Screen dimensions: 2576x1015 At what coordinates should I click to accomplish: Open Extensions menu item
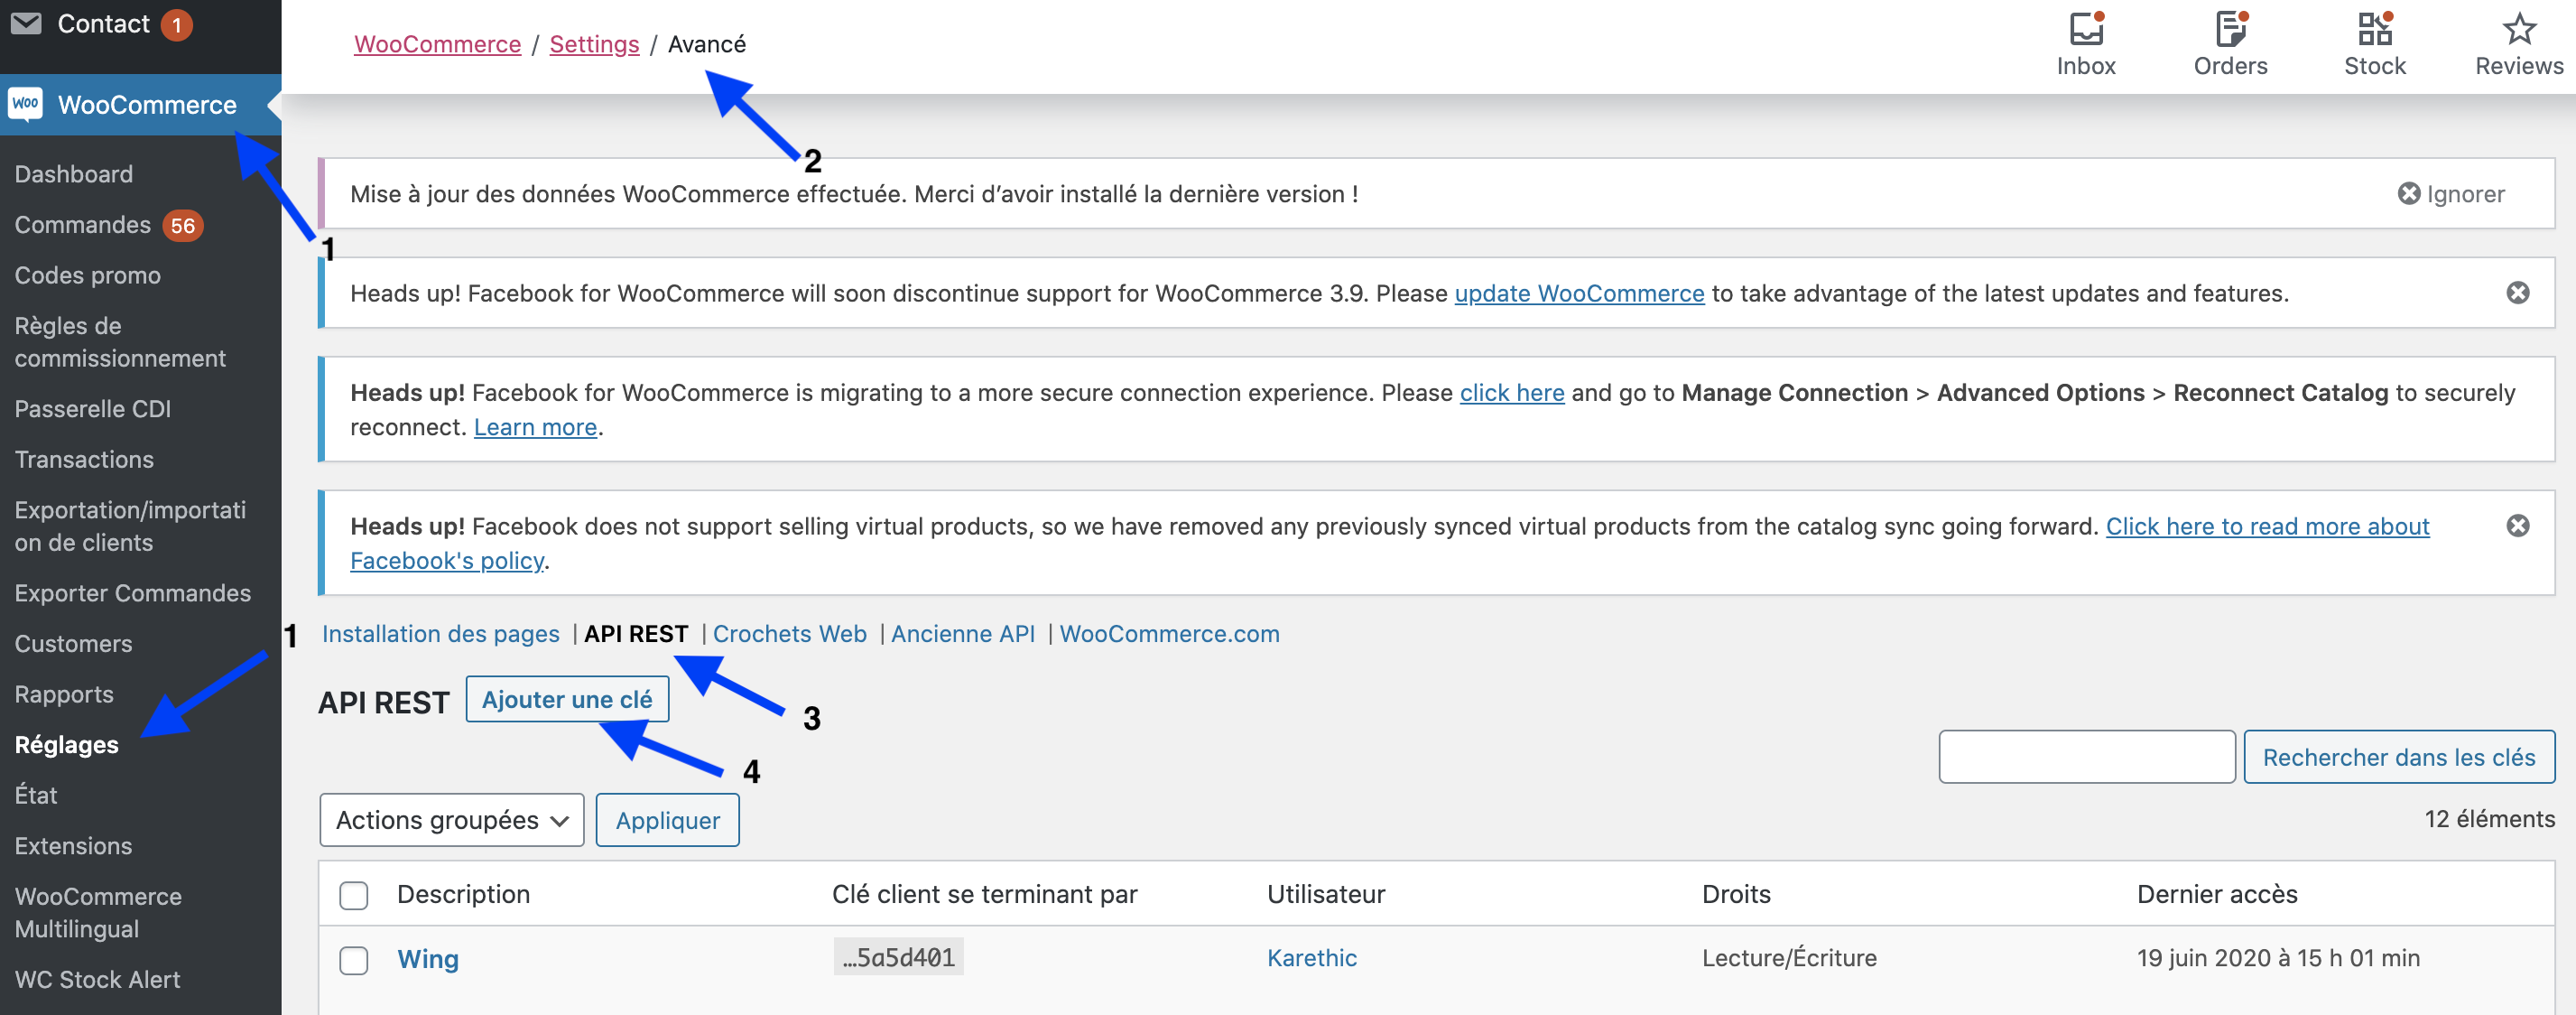73,845
